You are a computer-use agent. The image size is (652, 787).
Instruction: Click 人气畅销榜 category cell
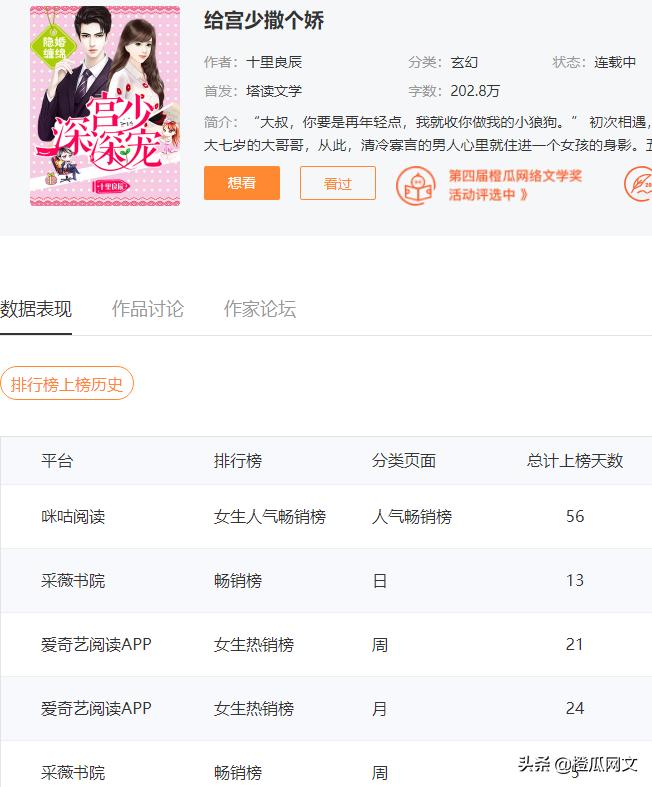412,516
